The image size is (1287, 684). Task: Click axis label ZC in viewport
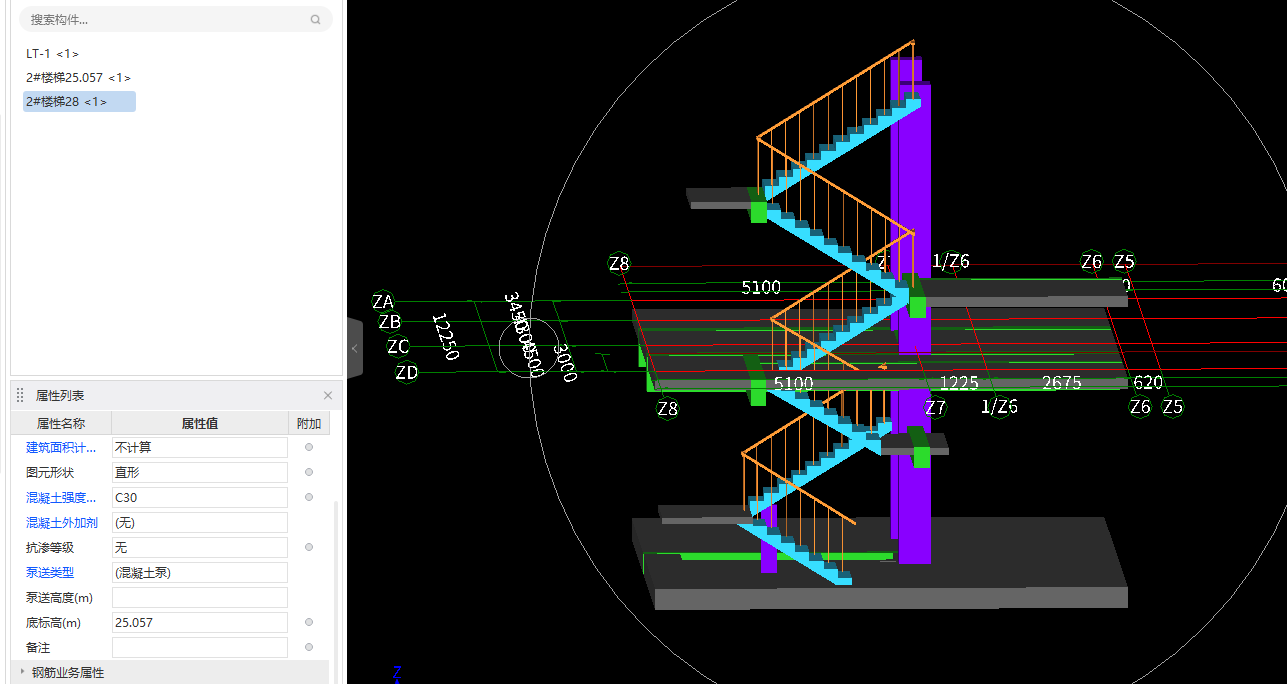pos(398,347)
